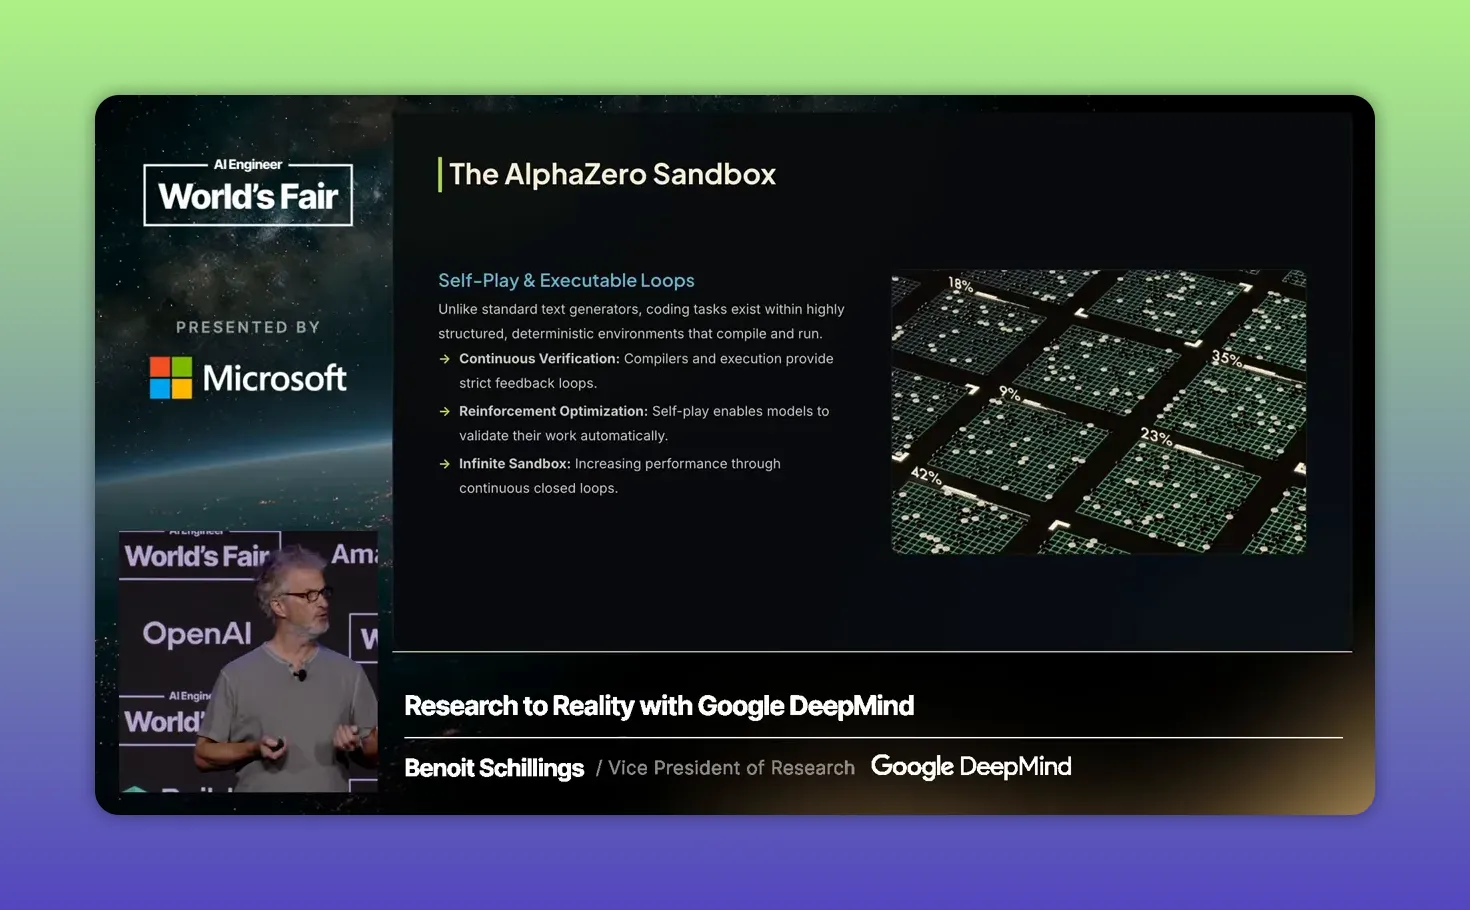Click the AI Engineer World's Fair logo

click(x=248, y=192)
